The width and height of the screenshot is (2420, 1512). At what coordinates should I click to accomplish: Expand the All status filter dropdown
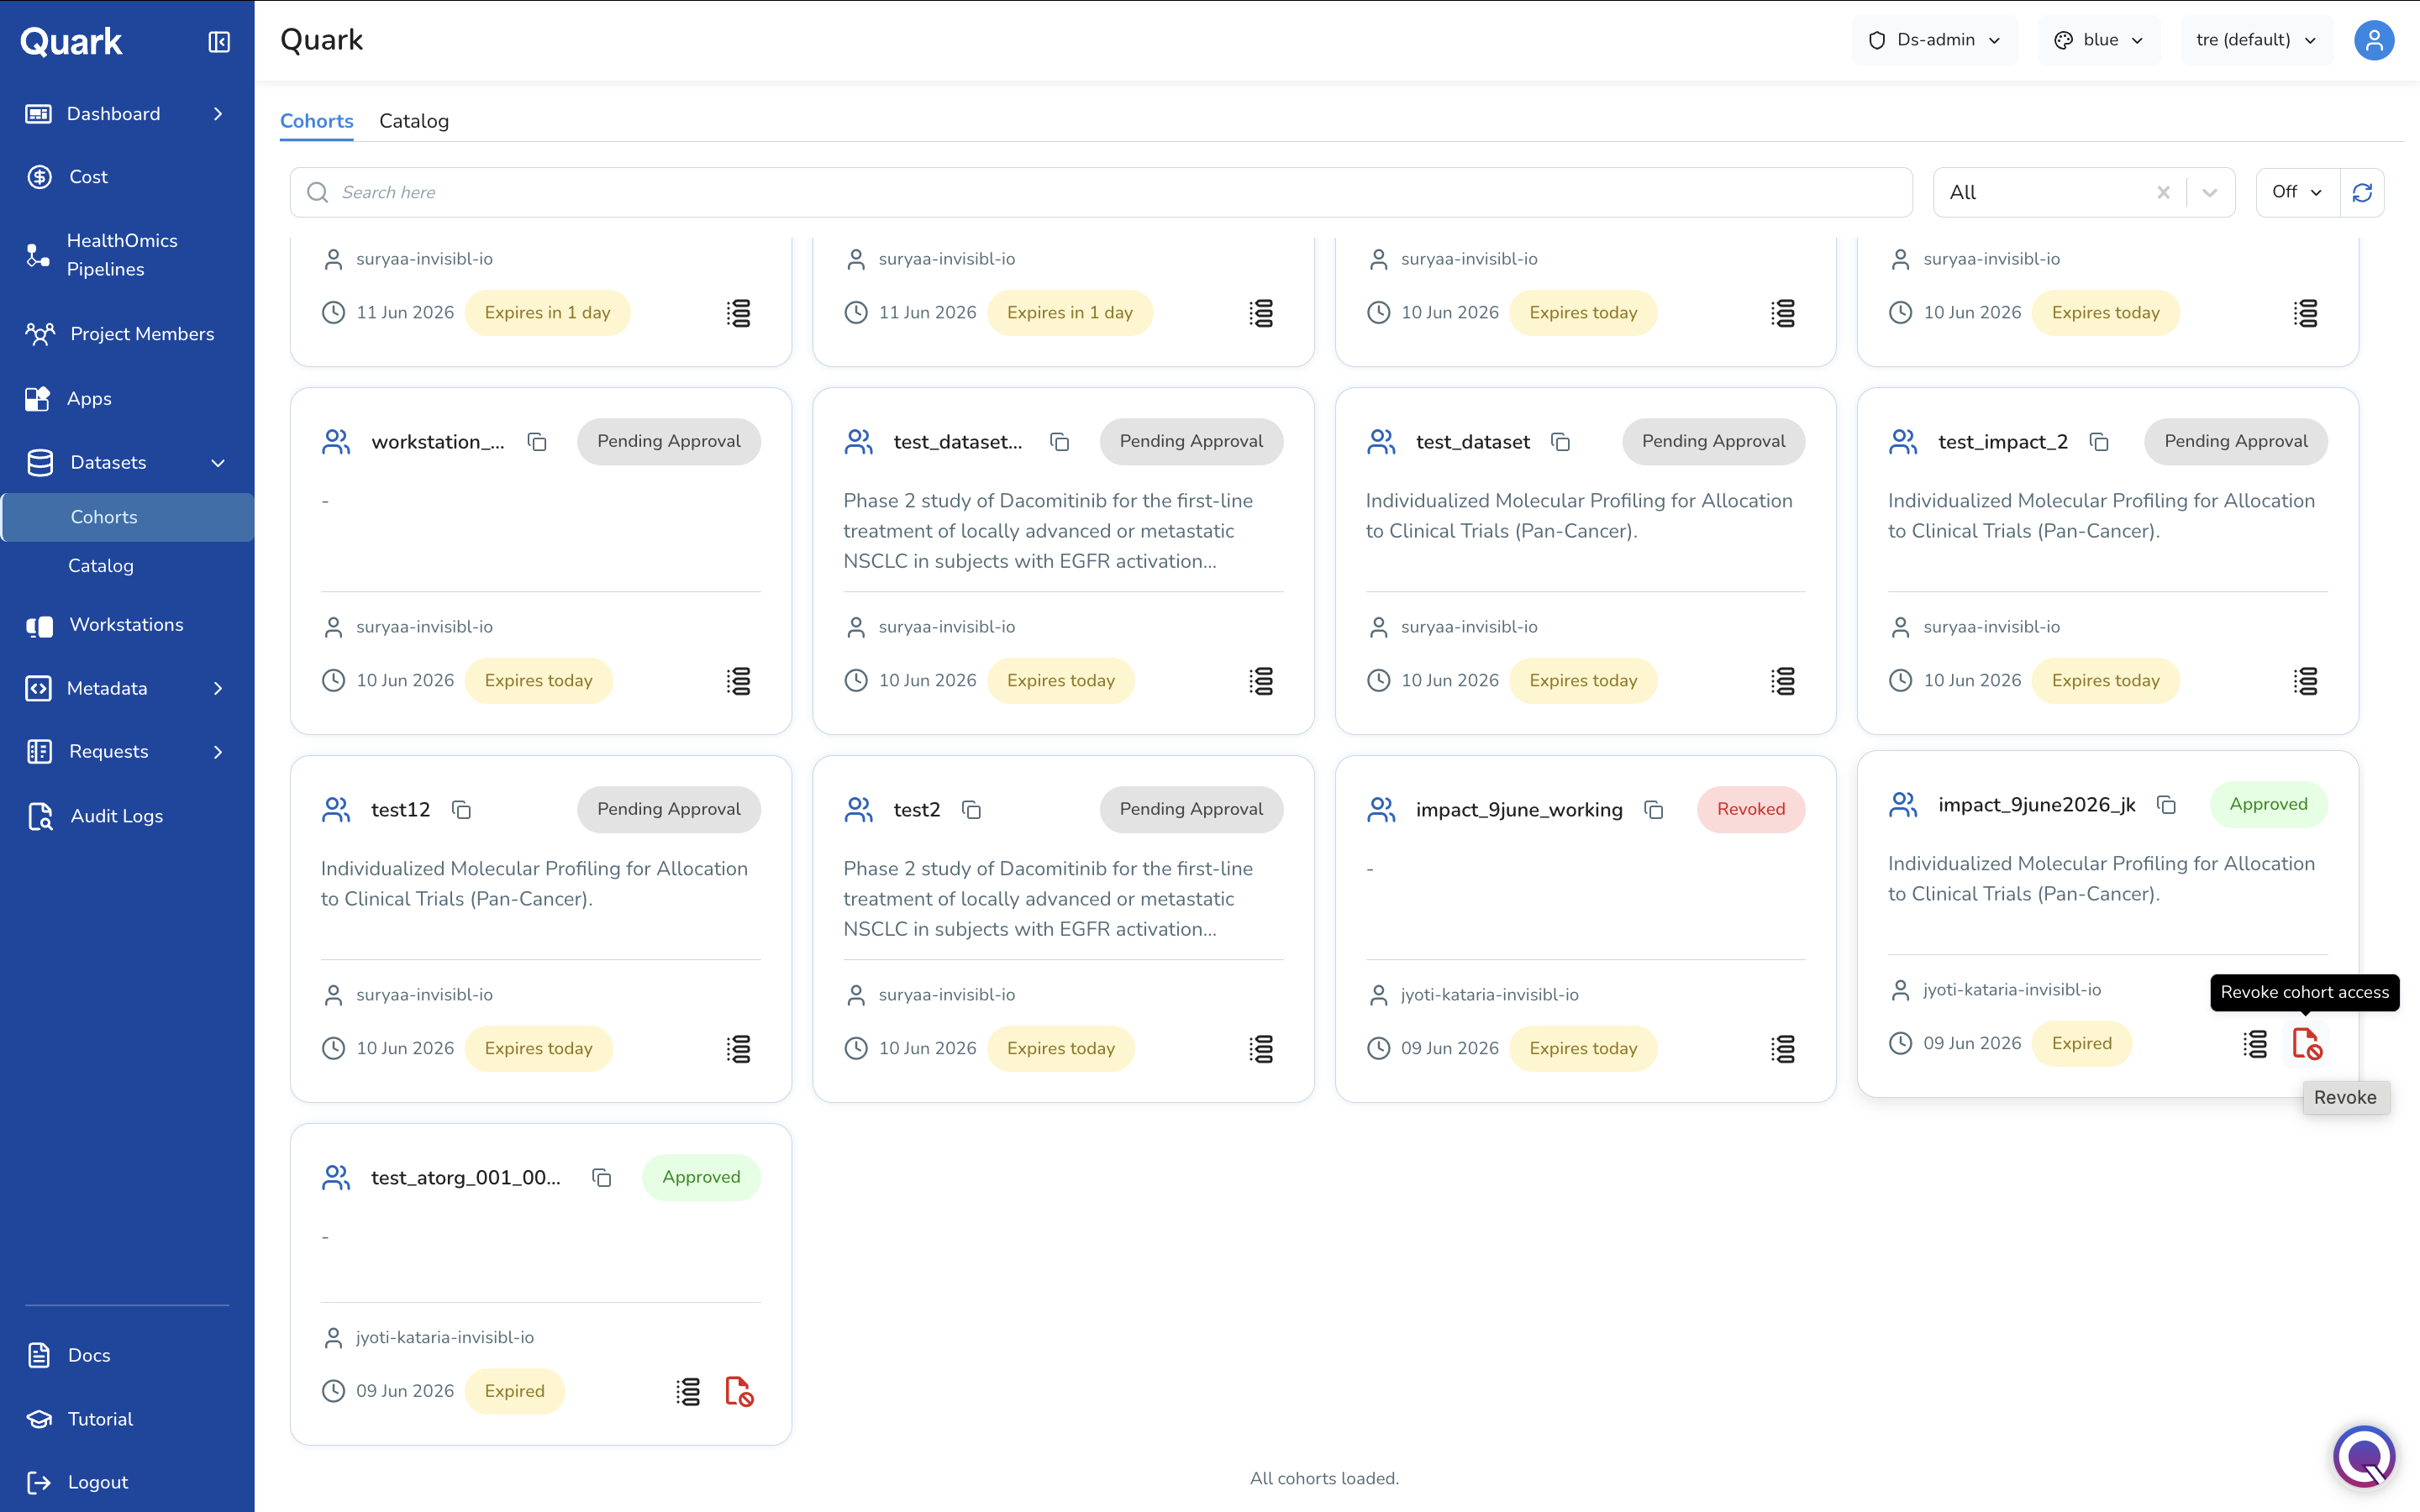point(2210,192)
